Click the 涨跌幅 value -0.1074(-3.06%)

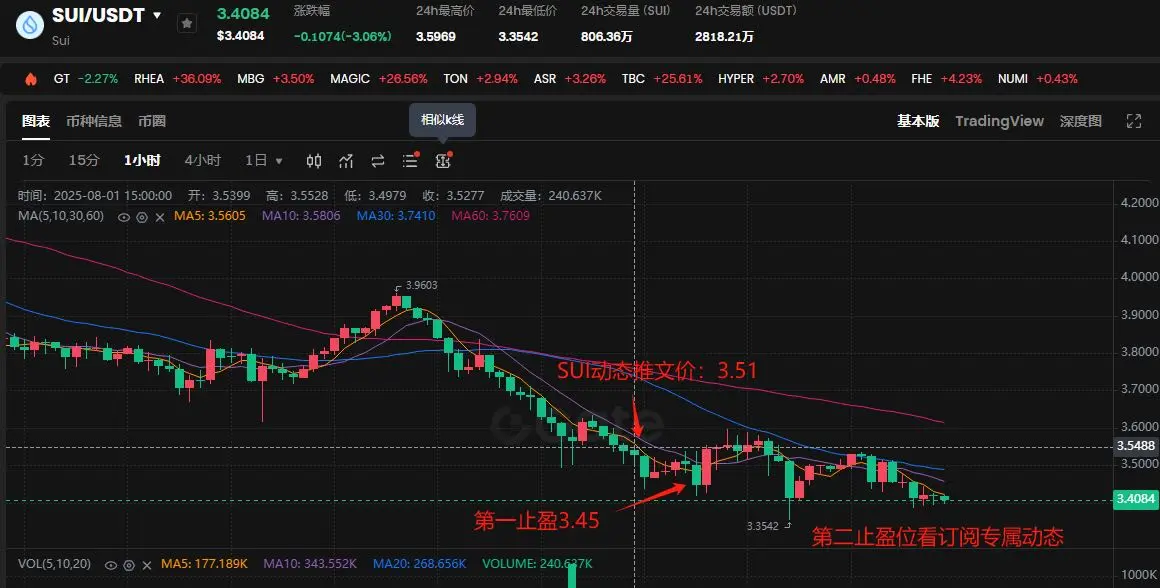(x=343, y=36)
